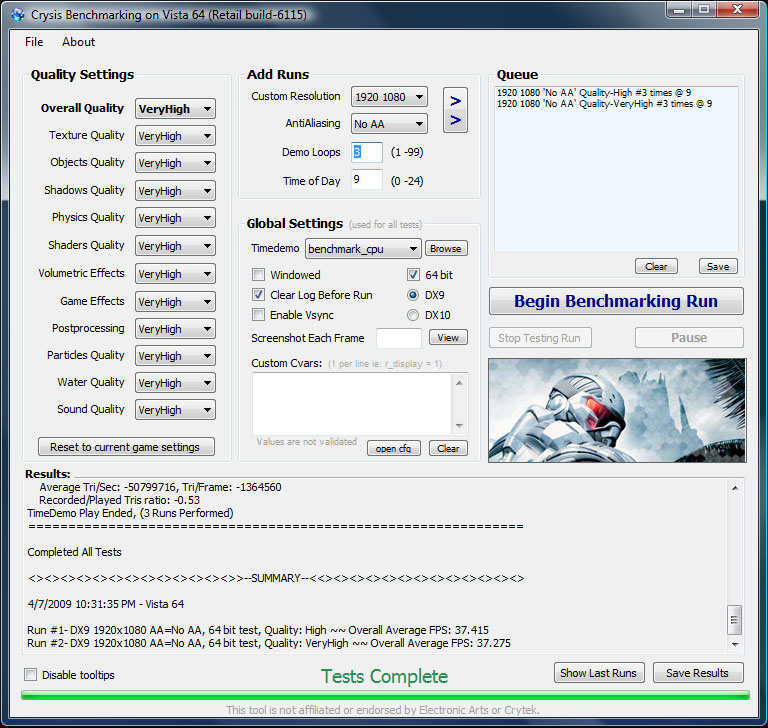Click the Results scroll up arrow
This screenshot has height=728, width=768.
735,488
